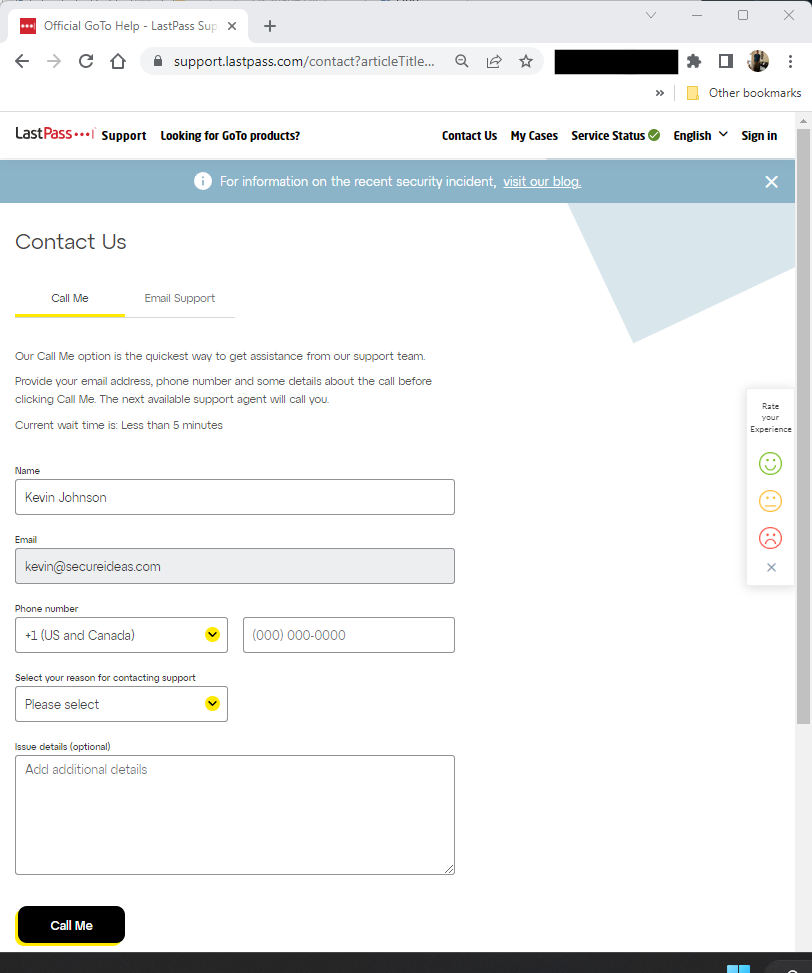Viewport: 812px width, 973px height.
Task: Rate experience with the neutral face
Action: 770,501
